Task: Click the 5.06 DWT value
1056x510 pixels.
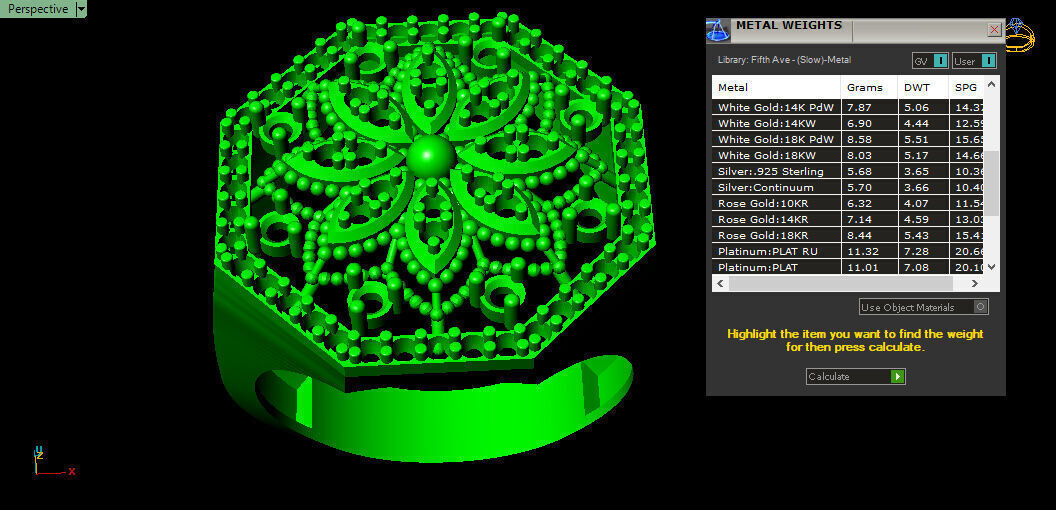Action: [x=915, y=107]
